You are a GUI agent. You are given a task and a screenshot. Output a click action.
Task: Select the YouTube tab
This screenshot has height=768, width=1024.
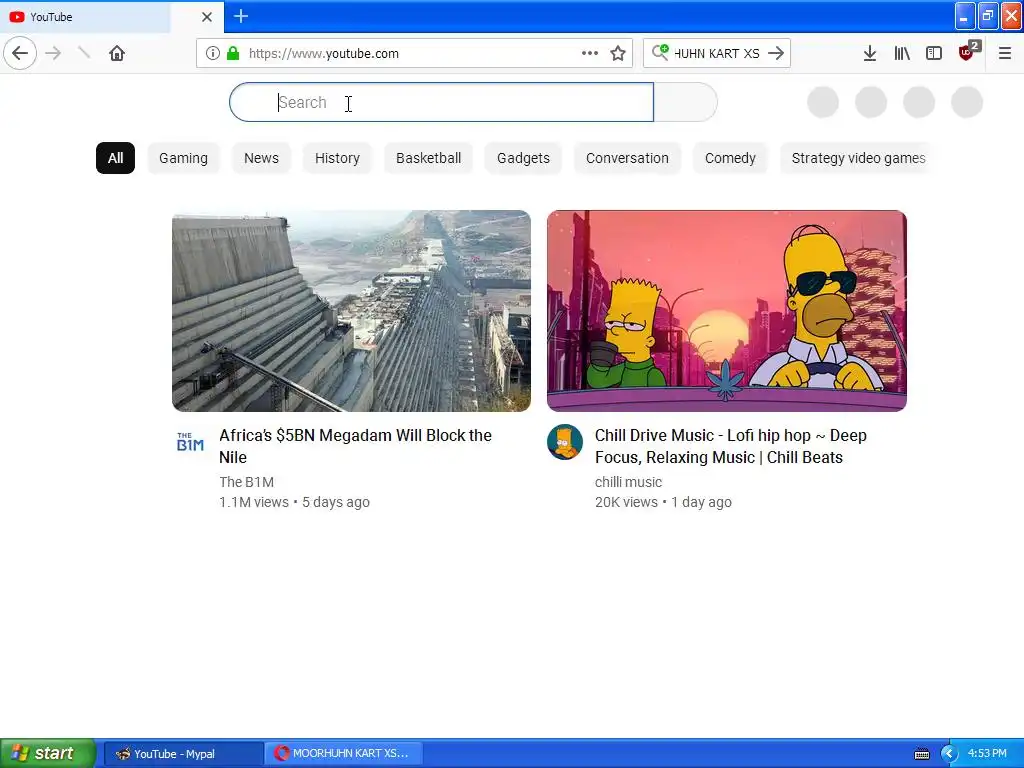tap(98, 17)
